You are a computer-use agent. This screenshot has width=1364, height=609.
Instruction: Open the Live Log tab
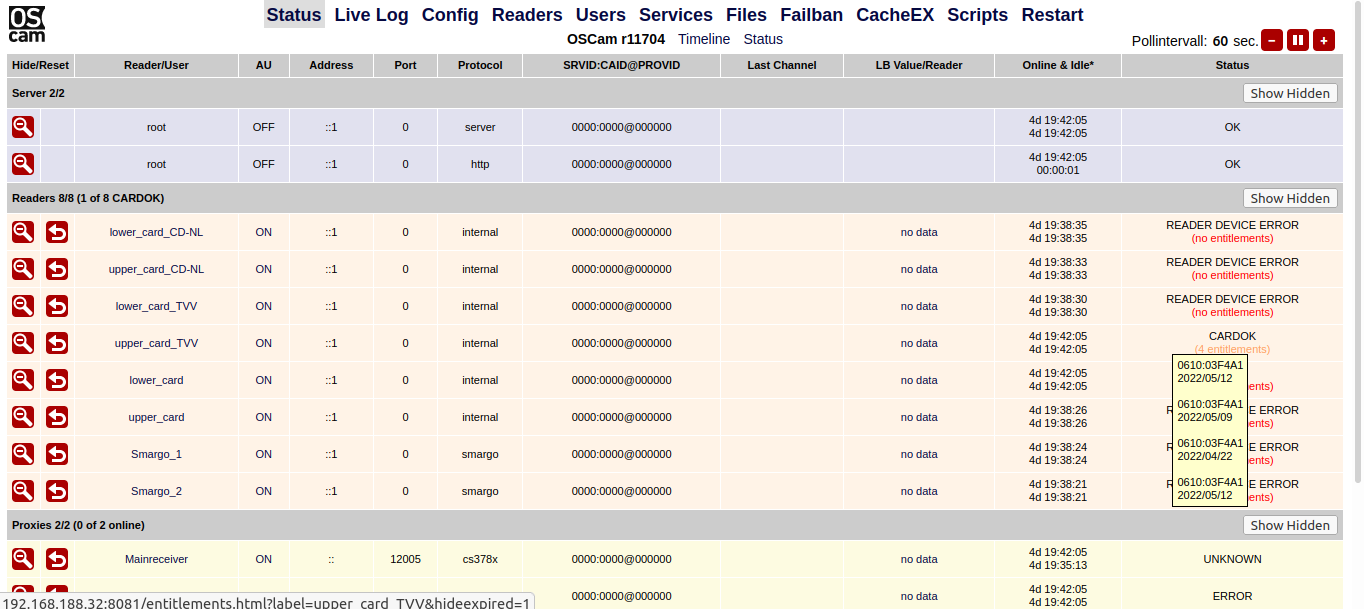(372, 15)
